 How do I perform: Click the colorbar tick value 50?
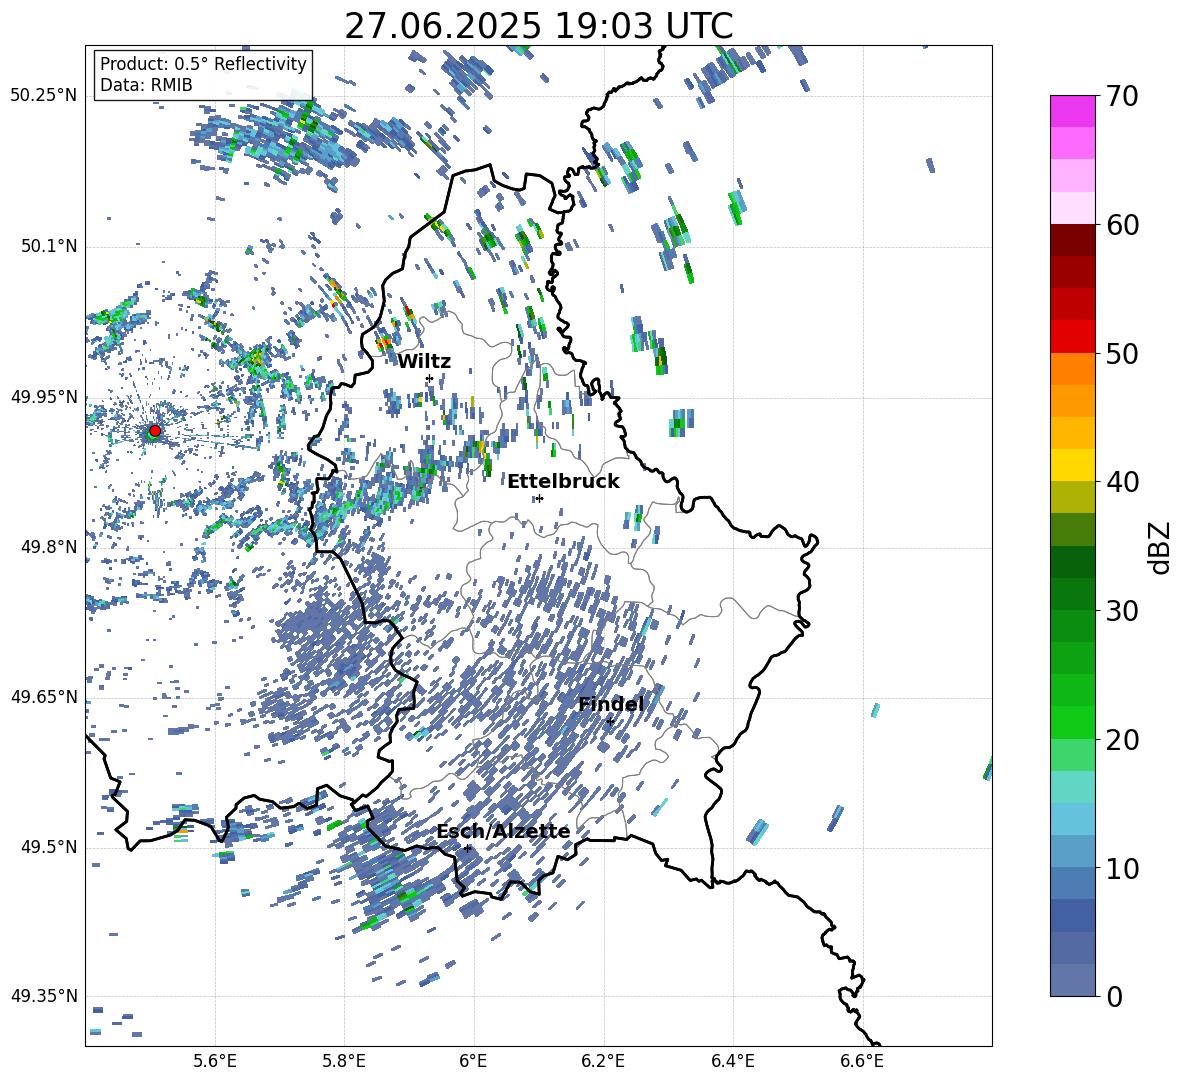pyautogui.click(x=1122, y=354)
